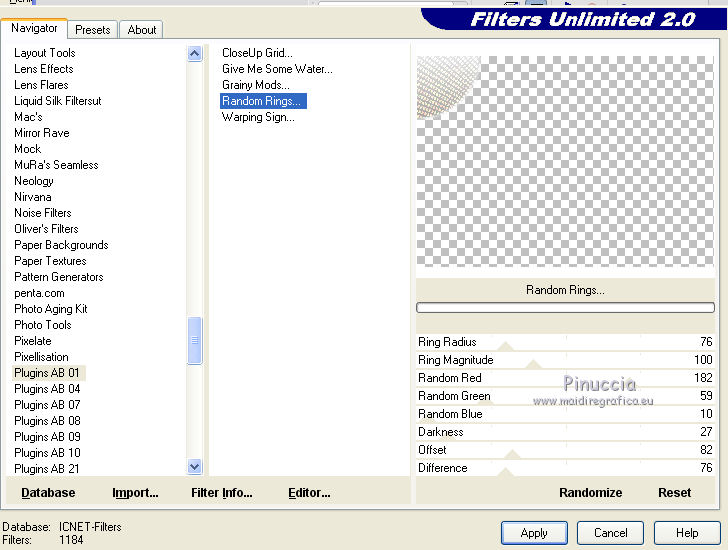728x550 pixels.
Task: Select Paper Backgrounds category
Action: pyautogui.click(x=61, y=245)
